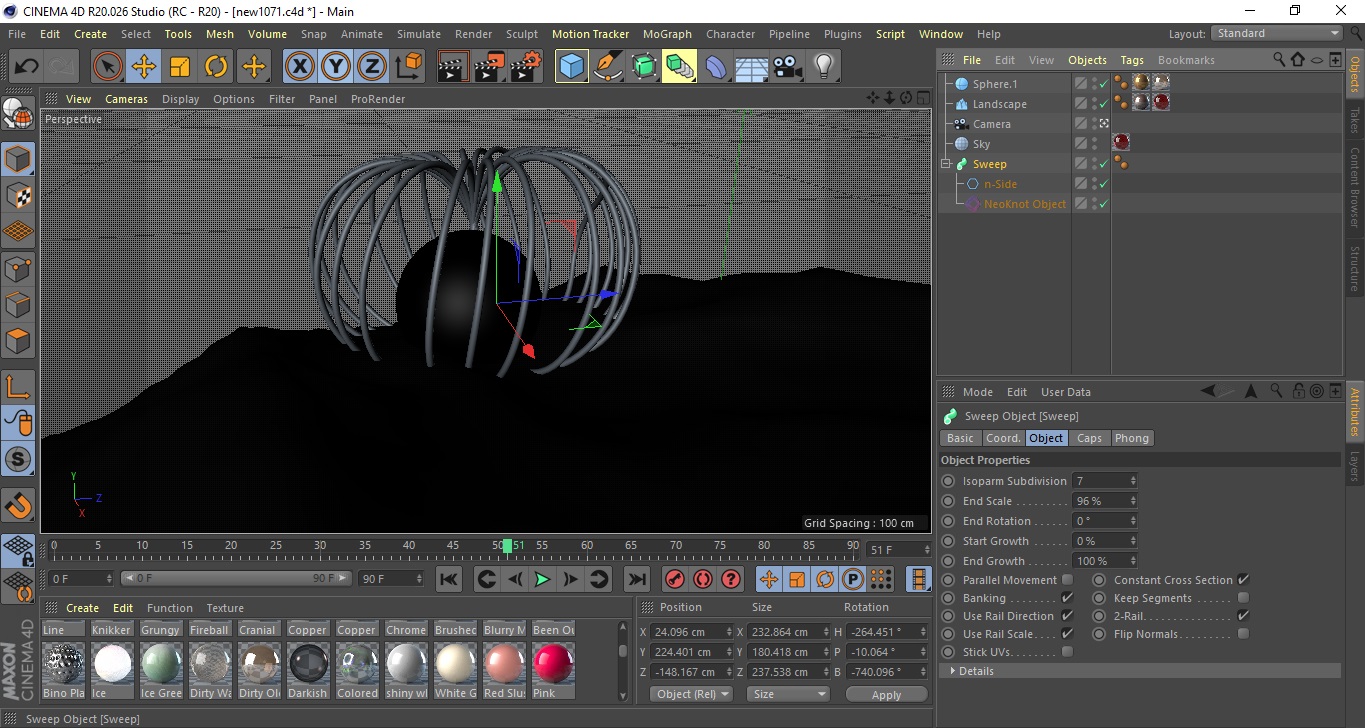Add a Camera object
The width and height of the screenshot is (1365, 728).
(x=787, y=67)
